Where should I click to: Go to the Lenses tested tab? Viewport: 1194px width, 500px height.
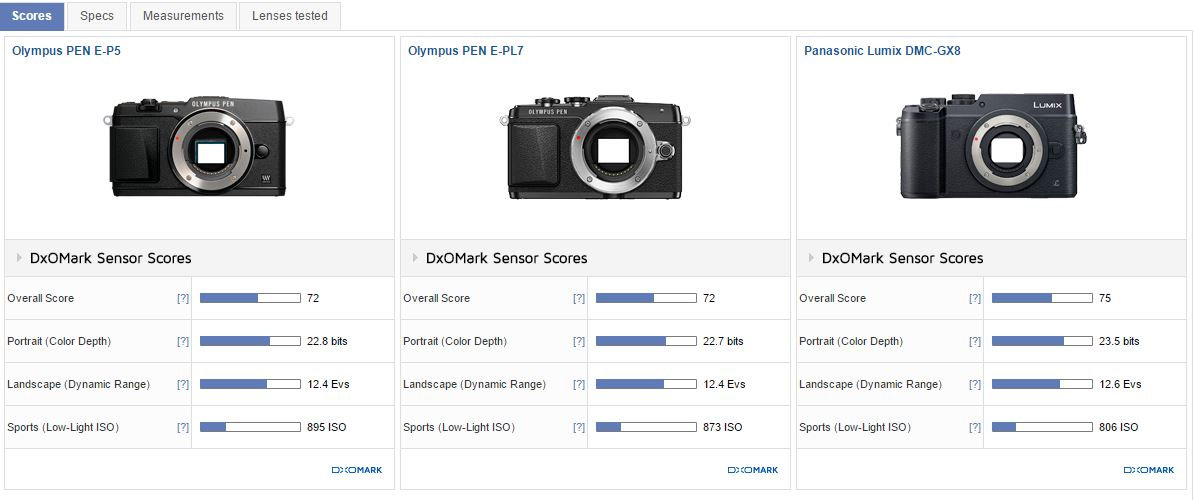290,16
